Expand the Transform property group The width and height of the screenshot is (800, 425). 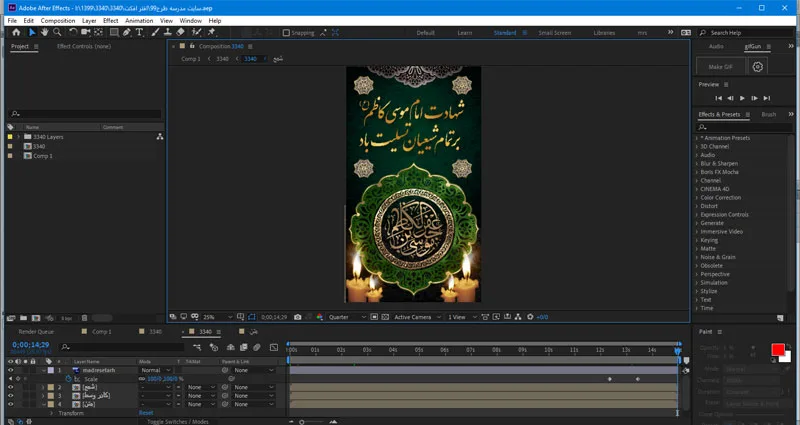pyautogui.click(x=51, y=413)
